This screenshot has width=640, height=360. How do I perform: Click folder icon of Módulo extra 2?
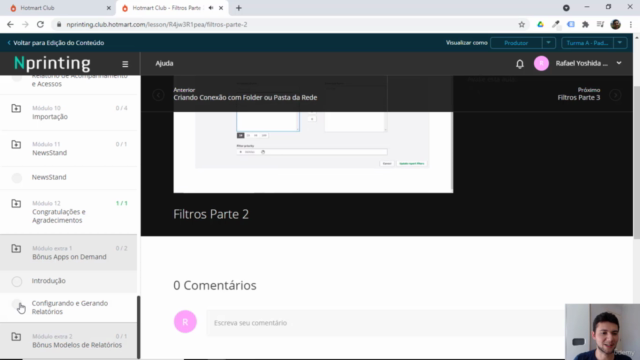[x=16, y=337]
